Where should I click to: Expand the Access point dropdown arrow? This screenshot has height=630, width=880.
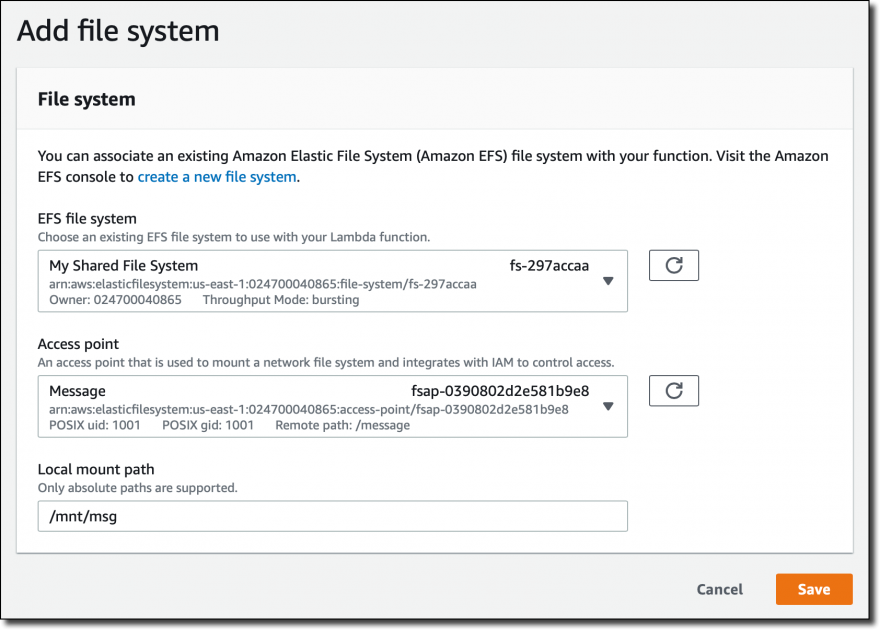(608, 406)
